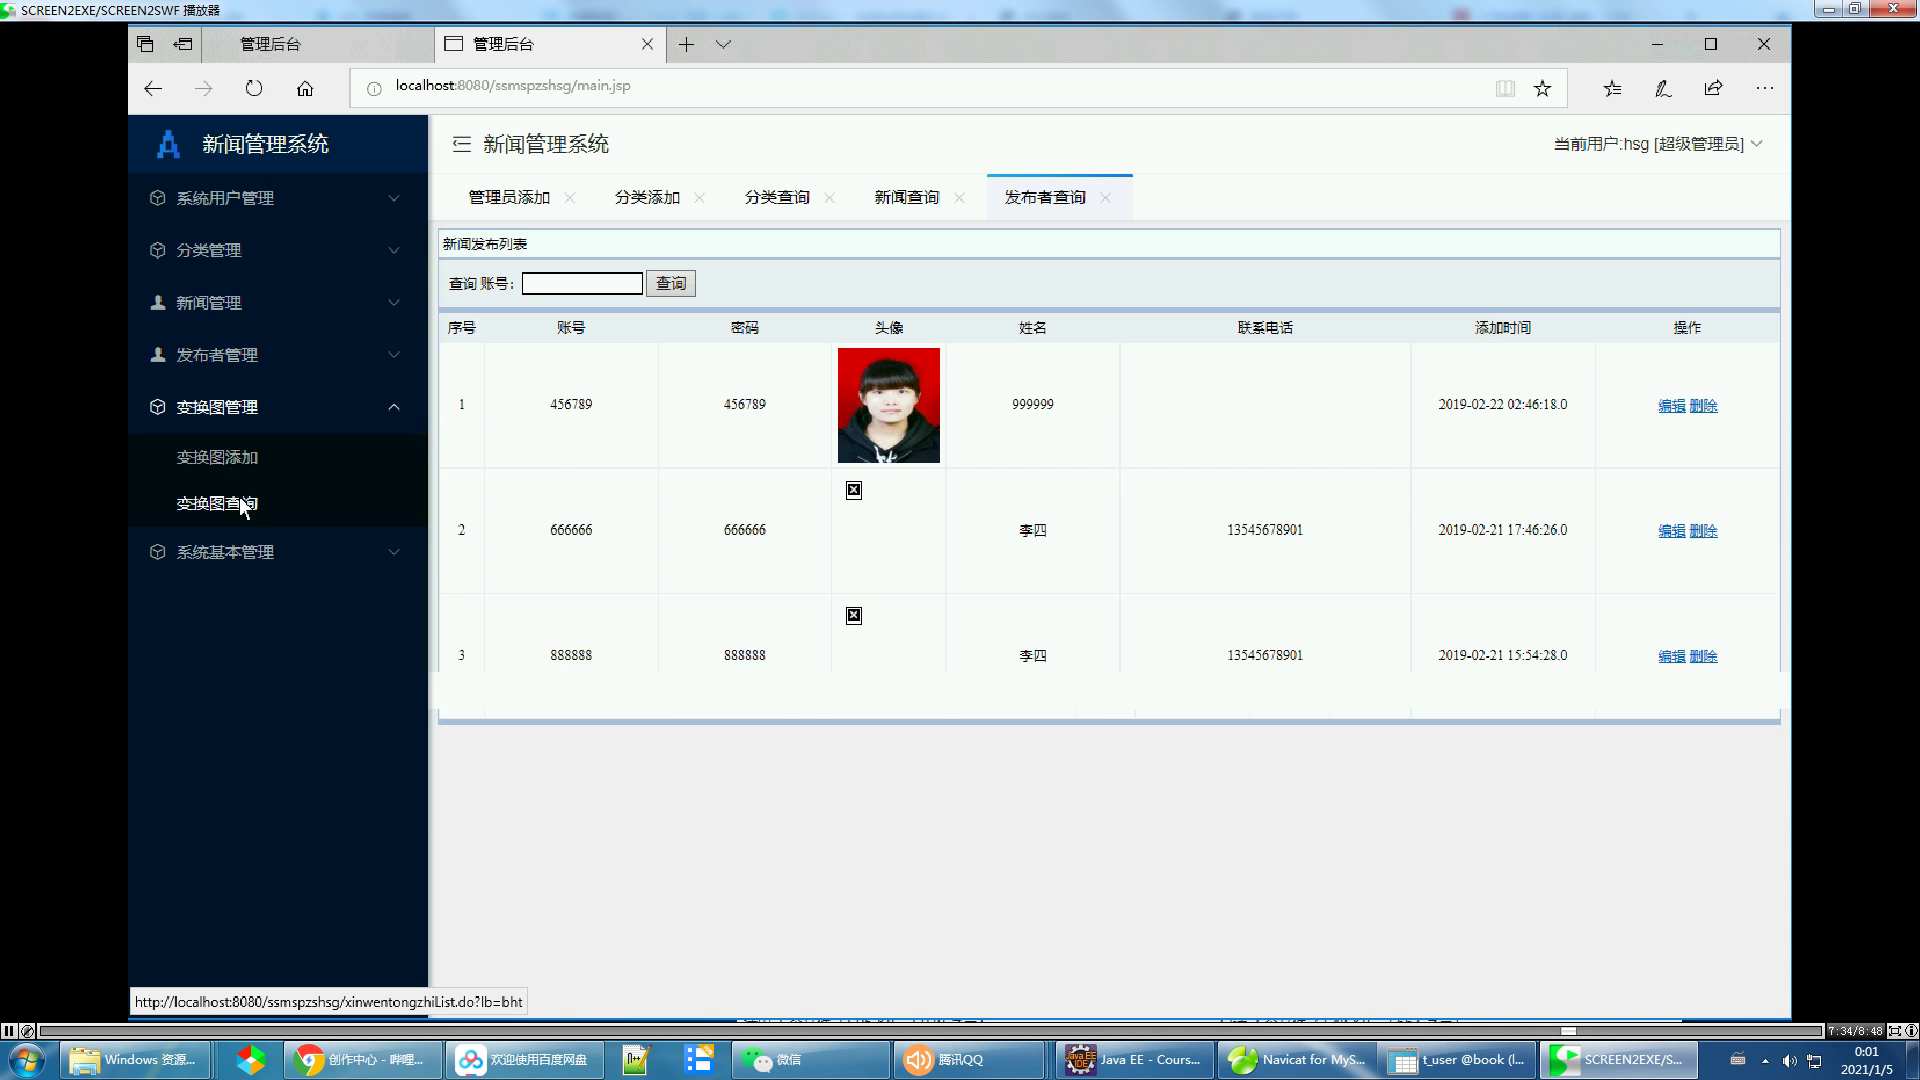
Task: Click 删除 link for account 666666
Action: point(1704,531)
